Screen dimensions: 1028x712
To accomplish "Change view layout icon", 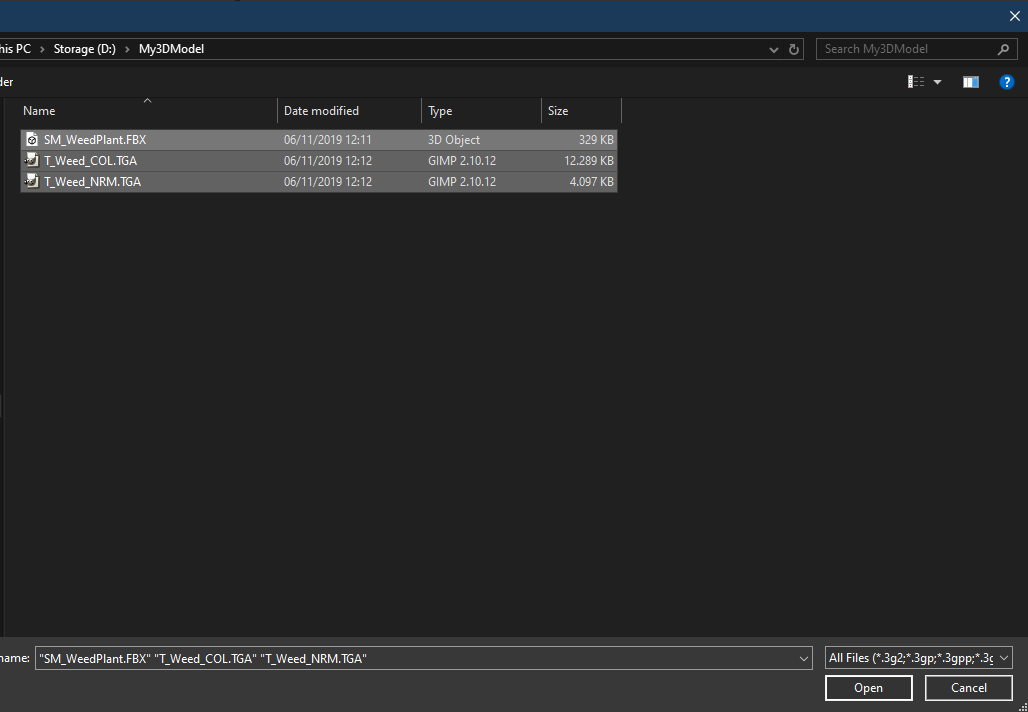I will (916, 82).
